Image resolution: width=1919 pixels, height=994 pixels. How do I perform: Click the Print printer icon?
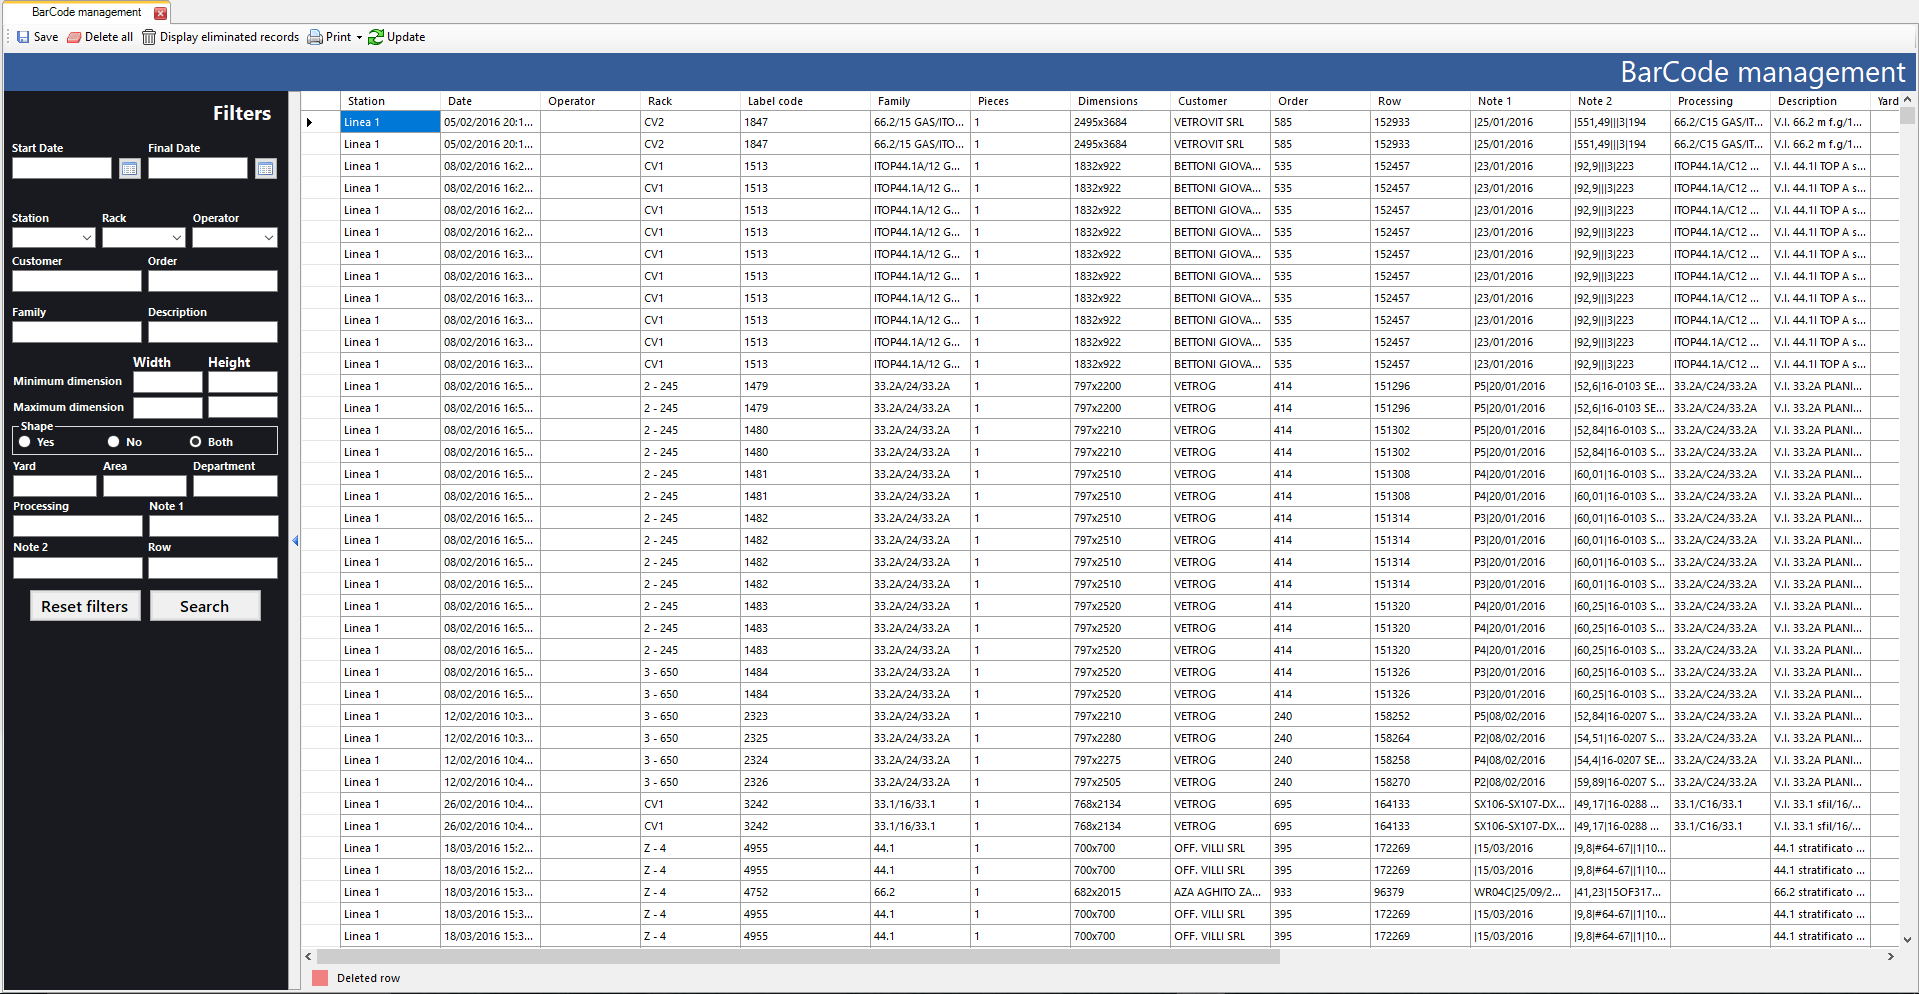click(x=315, y=37)
